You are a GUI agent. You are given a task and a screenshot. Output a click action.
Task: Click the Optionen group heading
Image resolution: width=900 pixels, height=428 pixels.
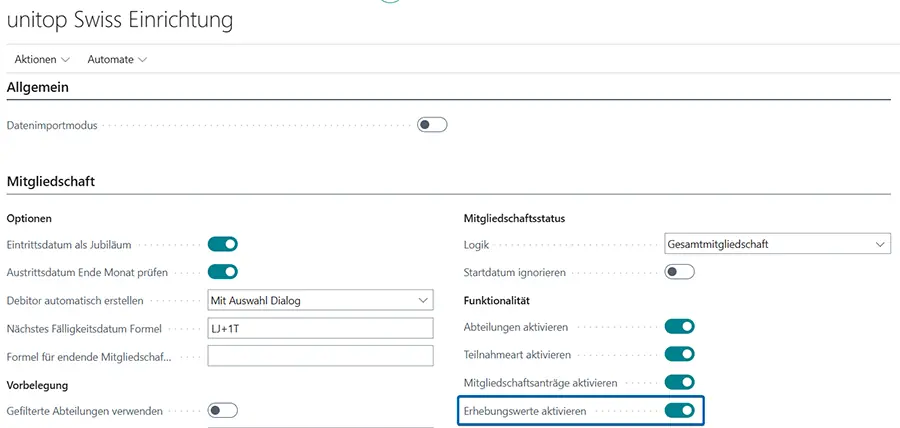29,219
